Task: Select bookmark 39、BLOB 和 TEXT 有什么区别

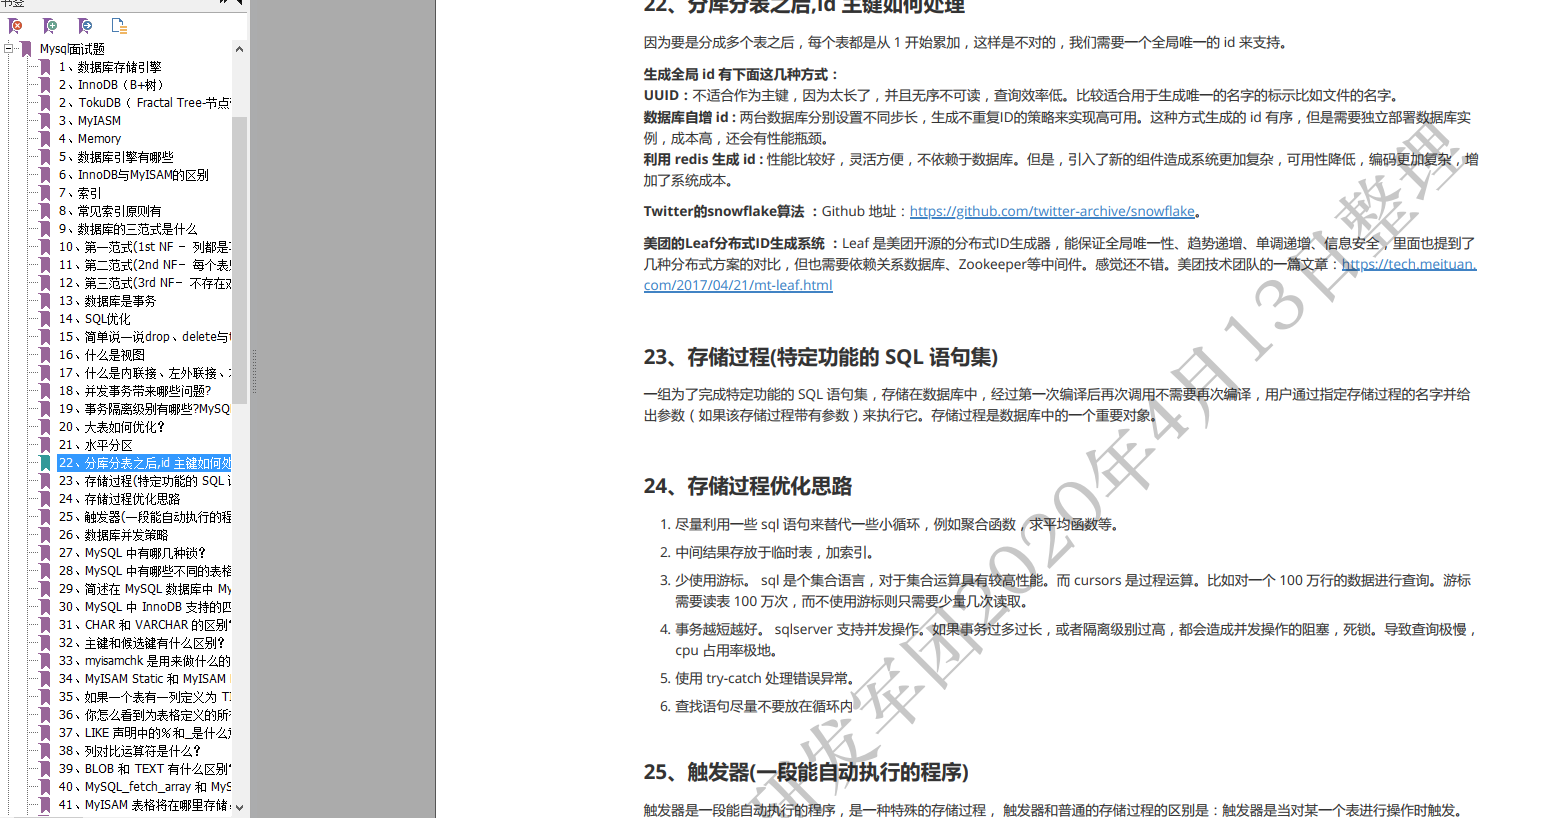Action: pos(144,769)
